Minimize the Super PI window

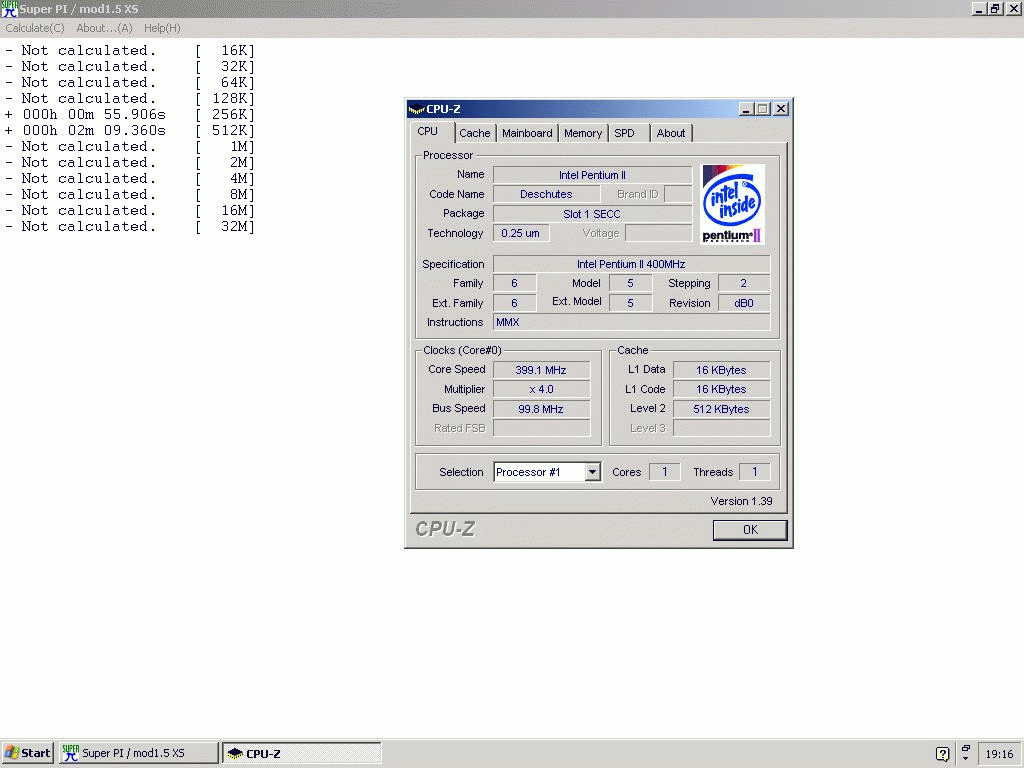click(x=979, y=9)
